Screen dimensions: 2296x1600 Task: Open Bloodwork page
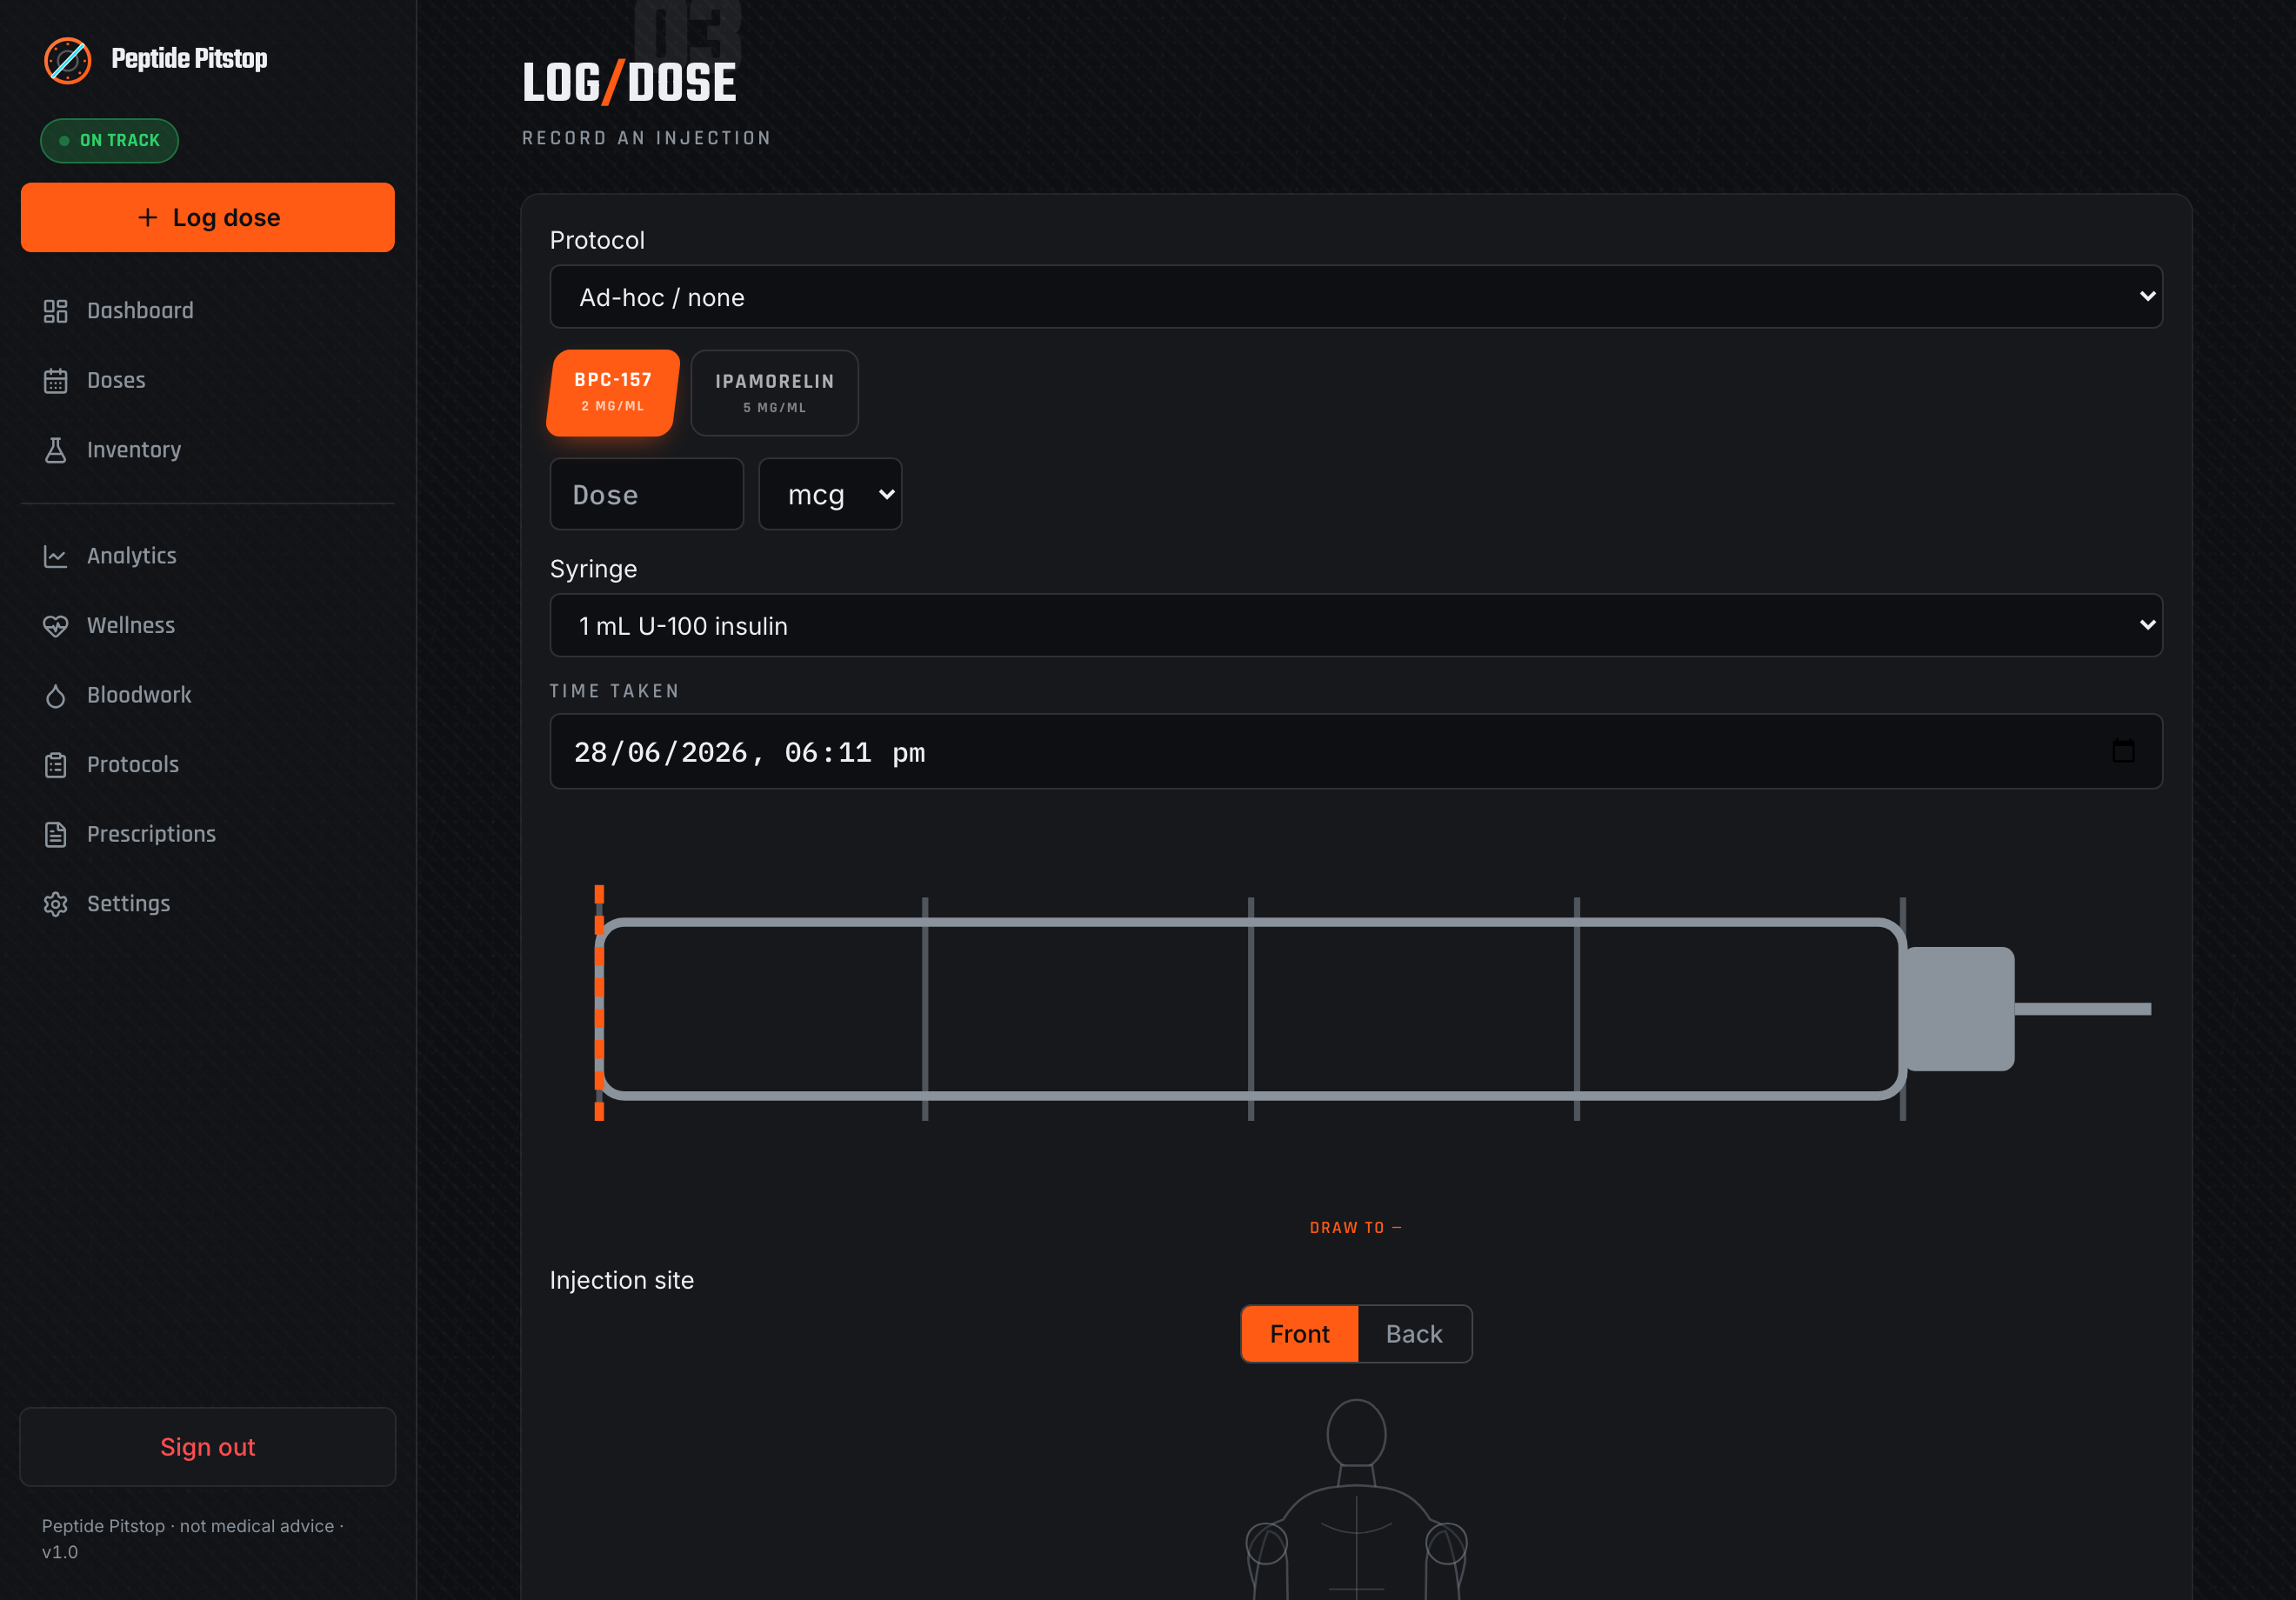click(208, 695)
